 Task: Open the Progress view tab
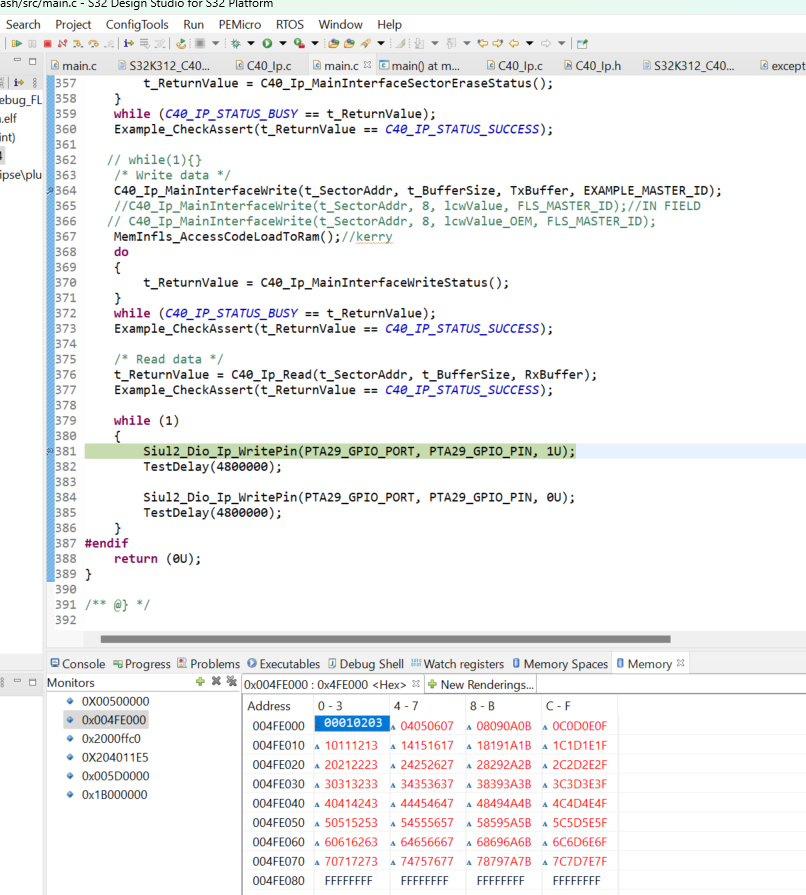pyautogui.click(x=142, y=664)
